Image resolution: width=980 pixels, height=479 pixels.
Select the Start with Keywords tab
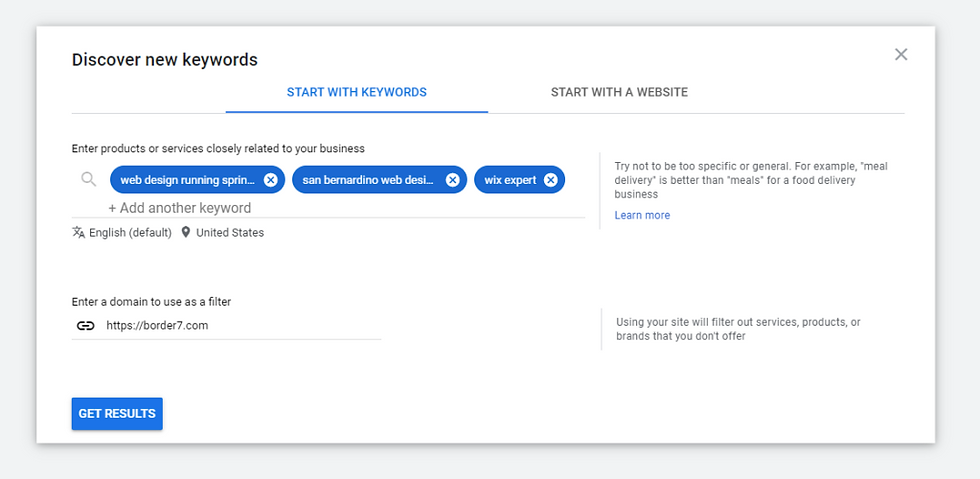point(357,93)
